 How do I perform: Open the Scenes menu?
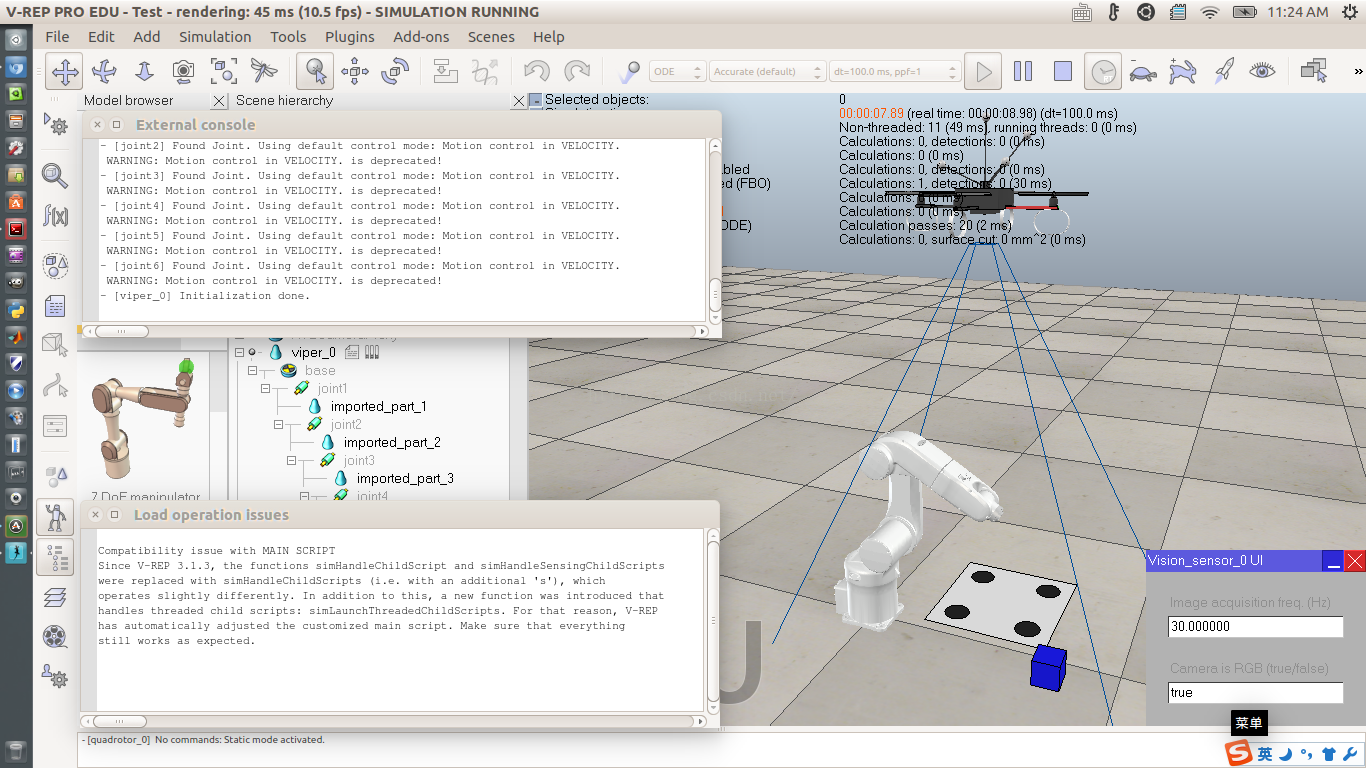pyautogui.click(x=491, y=37)
